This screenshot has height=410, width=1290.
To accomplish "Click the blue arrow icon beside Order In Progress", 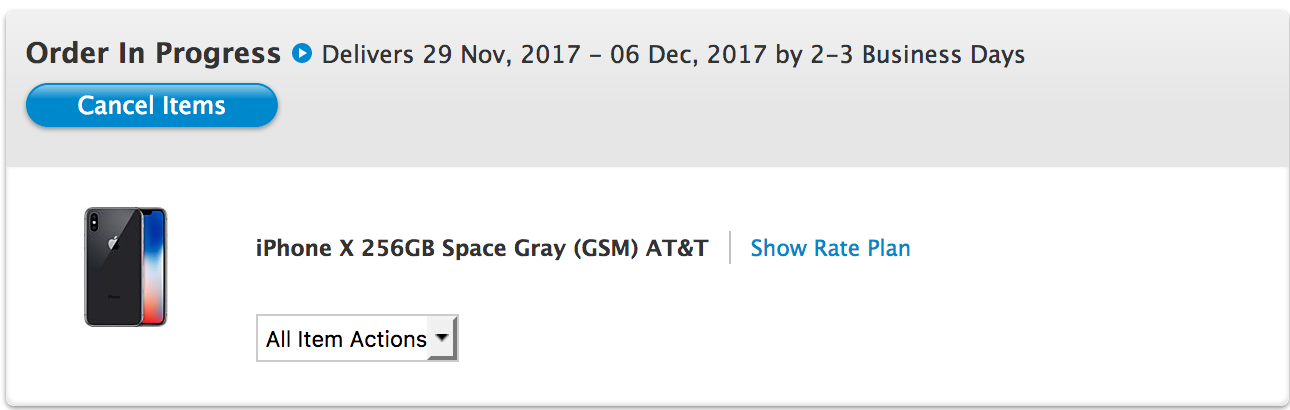I will click(x=302, y=53).
